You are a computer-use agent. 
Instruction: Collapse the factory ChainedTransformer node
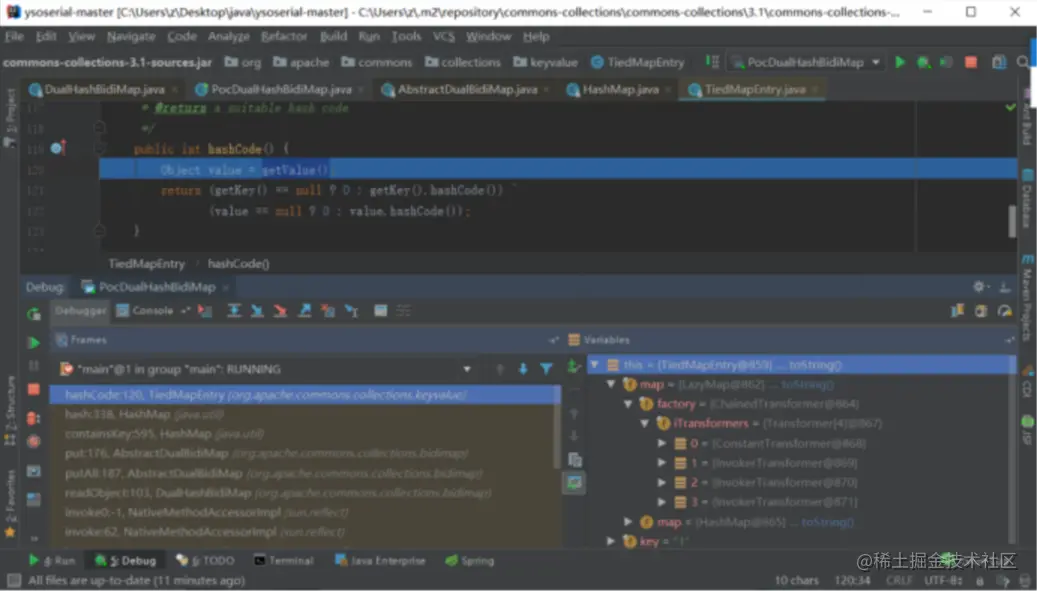628,404
